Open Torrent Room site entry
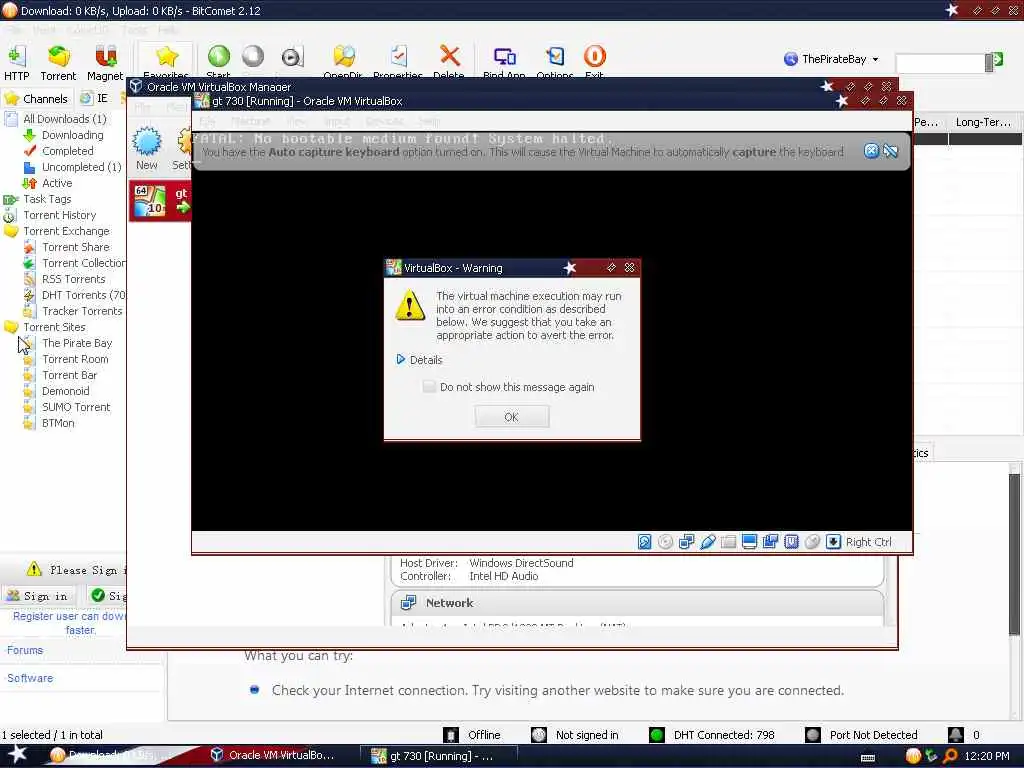This screenshot has width=1024, height=768. coord(75,359)
